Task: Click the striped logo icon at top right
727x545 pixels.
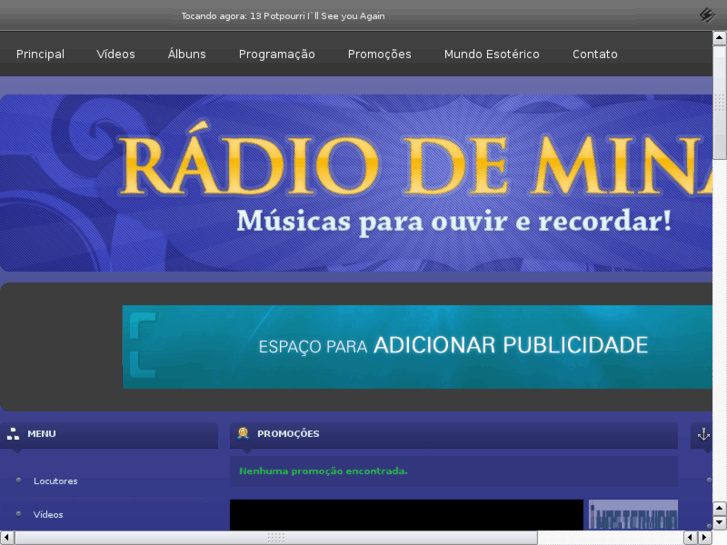Action: [707, 15]
